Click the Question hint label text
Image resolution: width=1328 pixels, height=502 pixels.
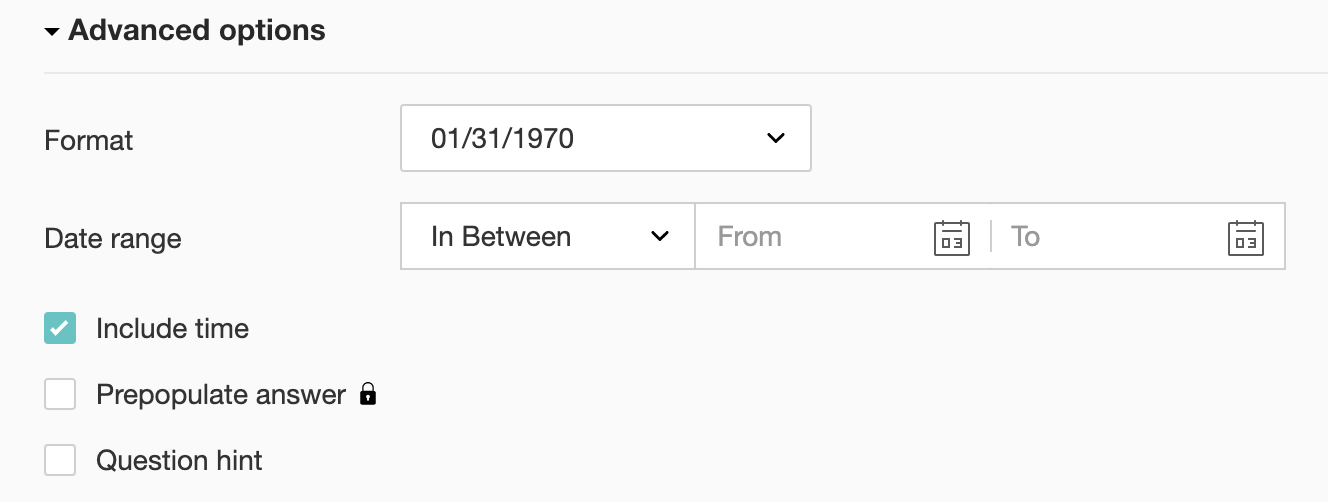[179, 460]
